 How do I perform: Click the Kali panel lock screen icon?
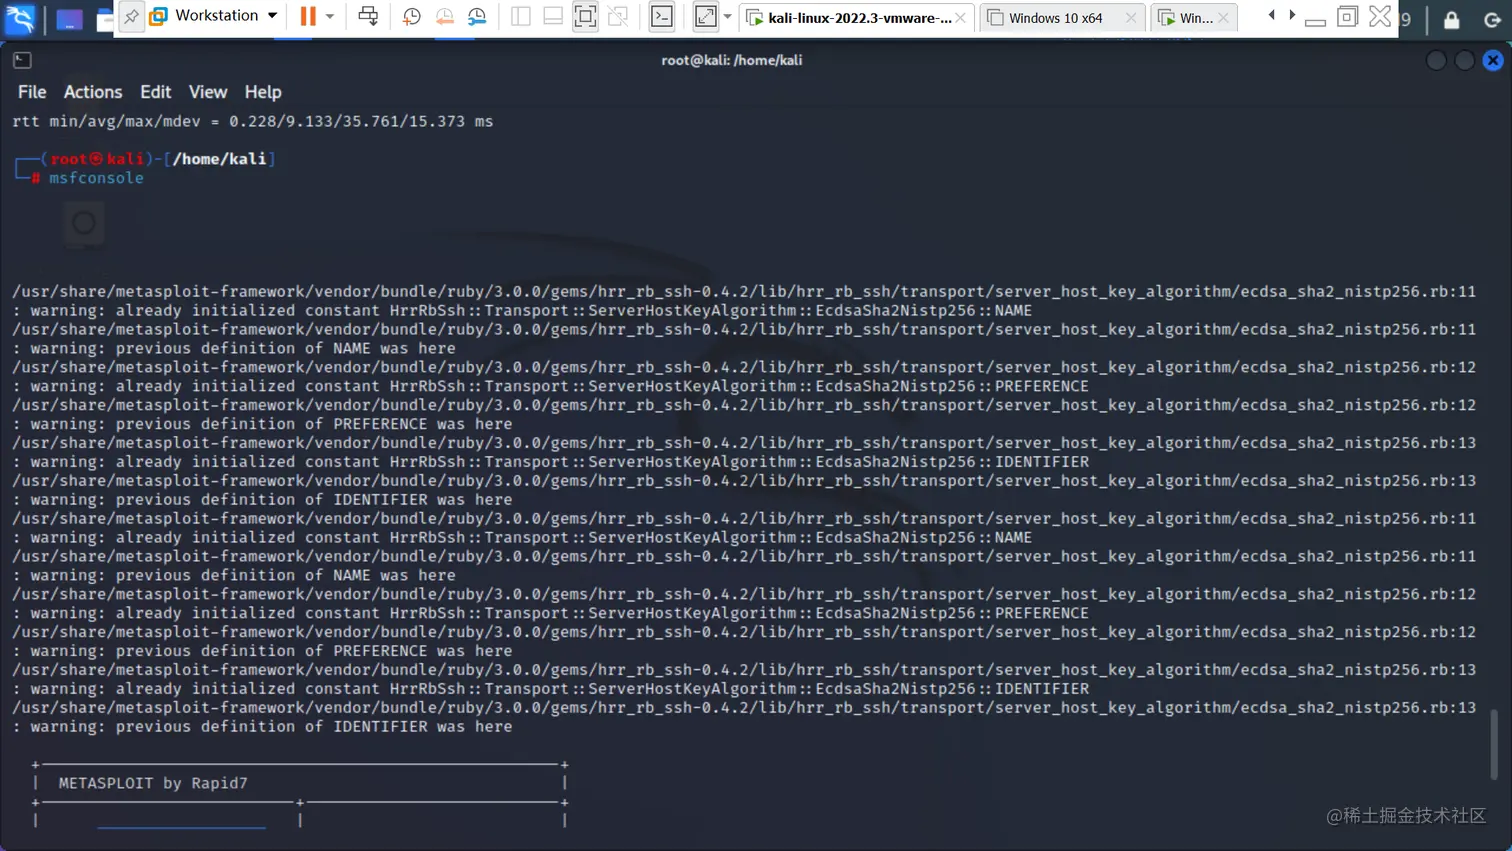pyautogui.click(x=1452, y=18)
